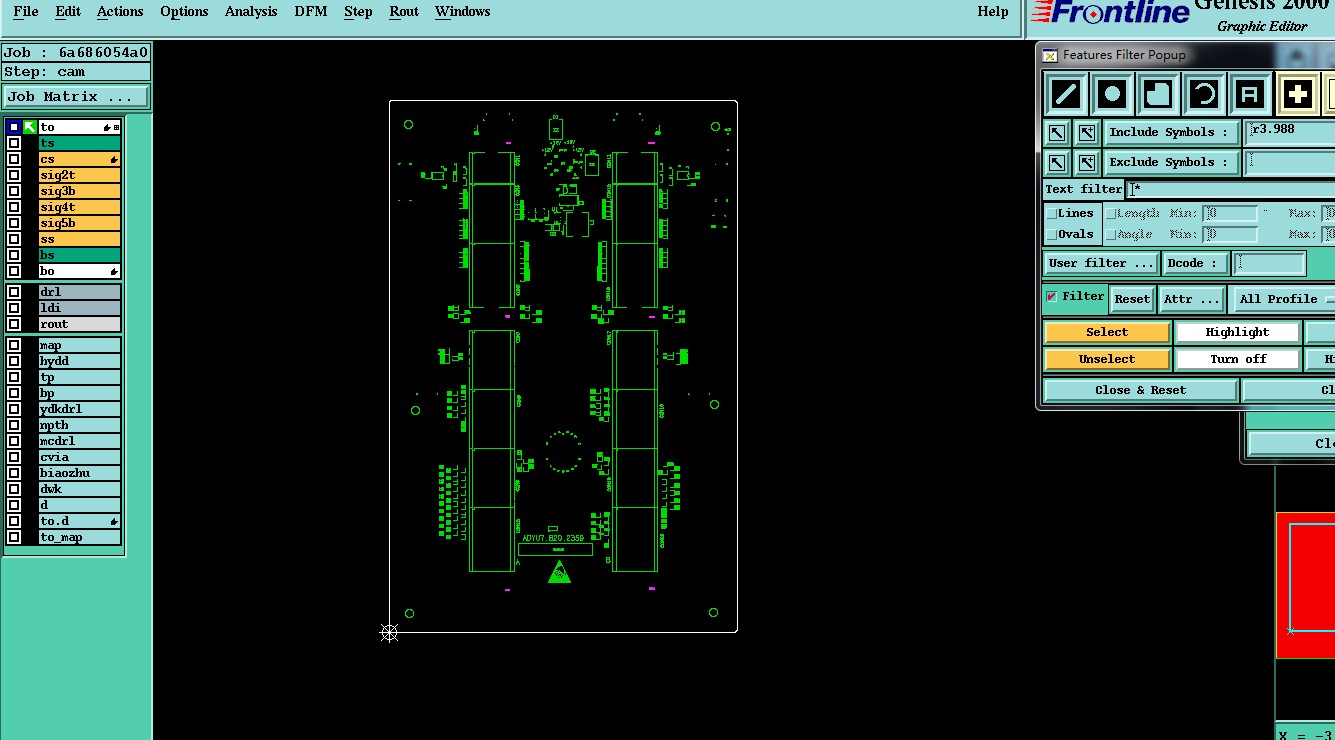This screenshot has width=1335, height=740.
Task: Click first arrow icon beside Include Symbols
Action: (x=1057, y=132)
